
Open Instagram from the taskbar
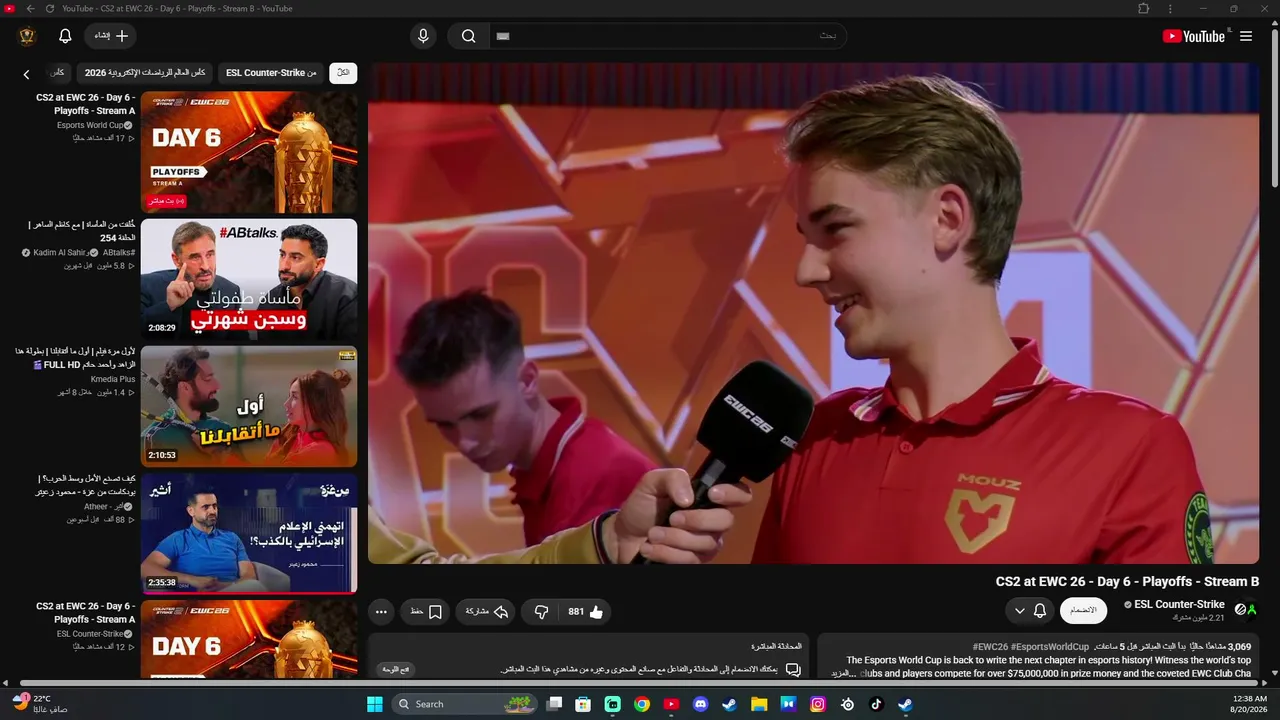pyautogui.click(x=818, y=704)
